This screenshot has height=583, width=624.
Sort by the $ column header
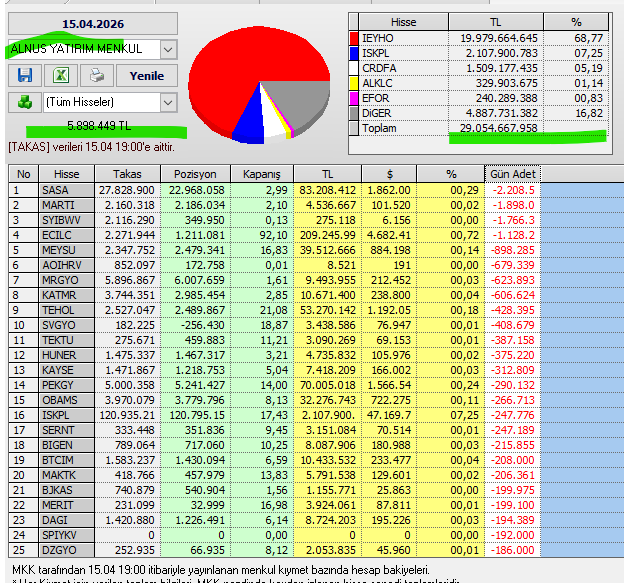(389, 174)
